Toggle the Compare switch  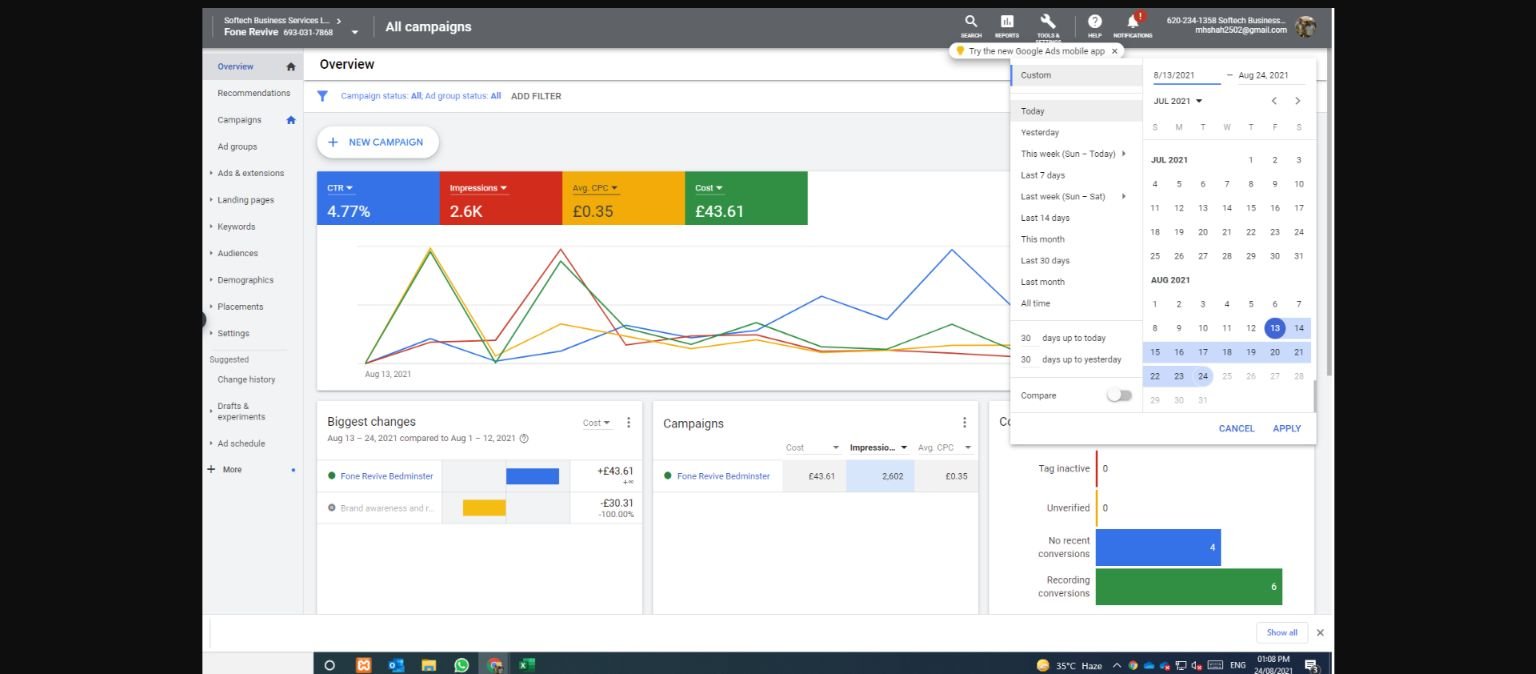[x=1119, y=396]
